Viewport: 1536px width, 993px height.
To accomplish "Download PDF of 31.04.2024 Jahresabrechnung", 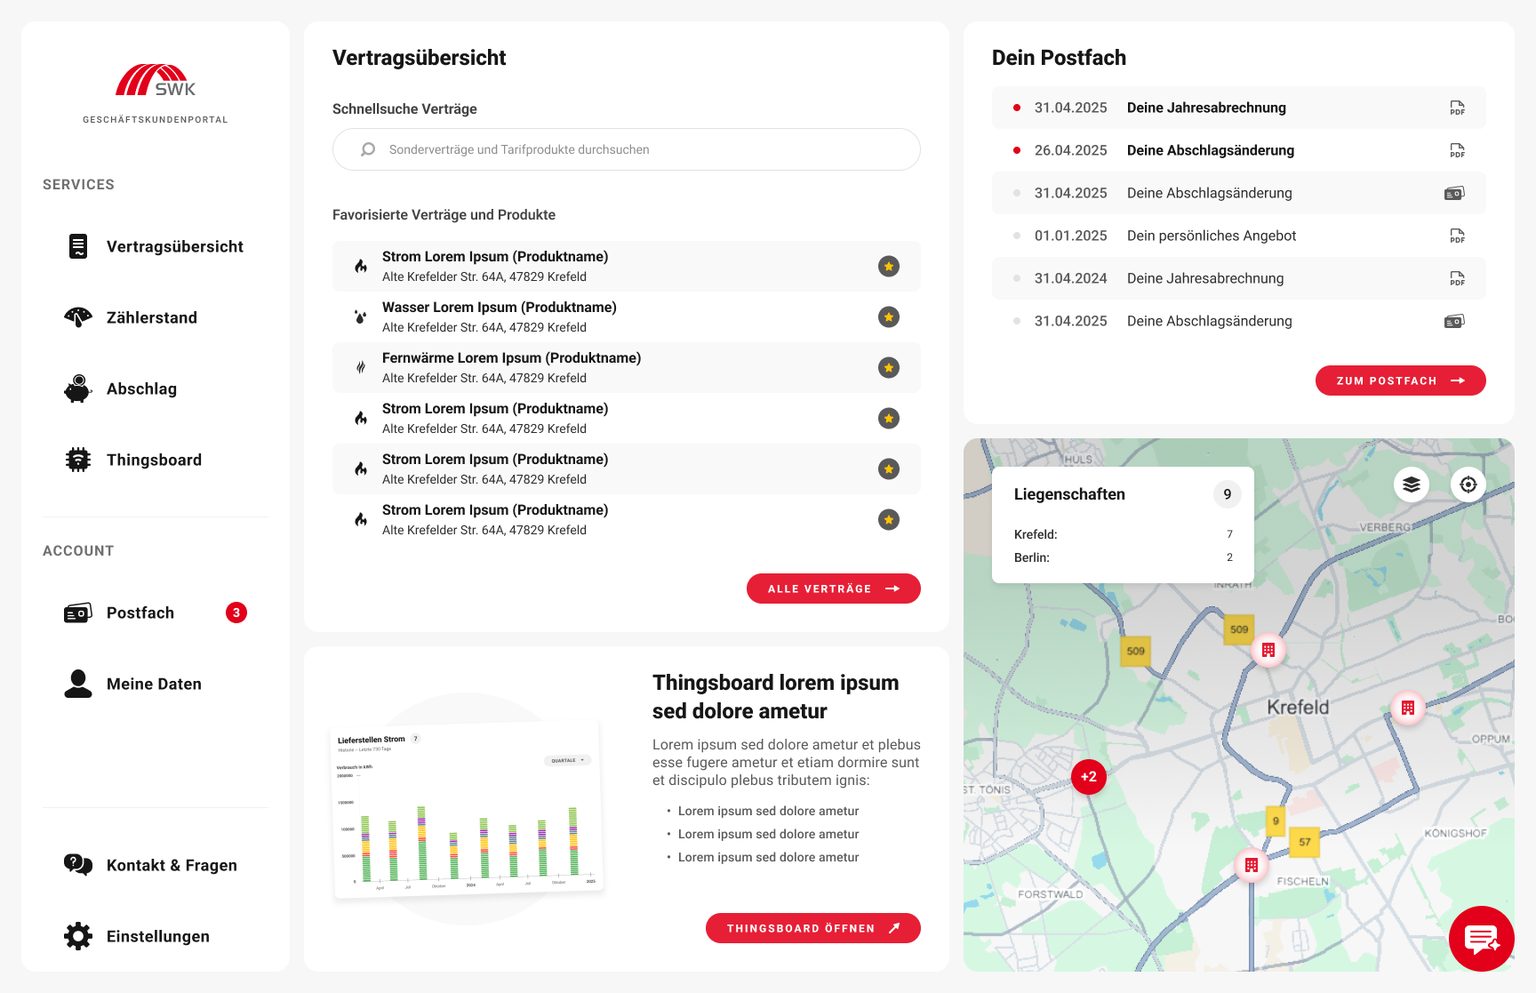I will [1457, 279].
